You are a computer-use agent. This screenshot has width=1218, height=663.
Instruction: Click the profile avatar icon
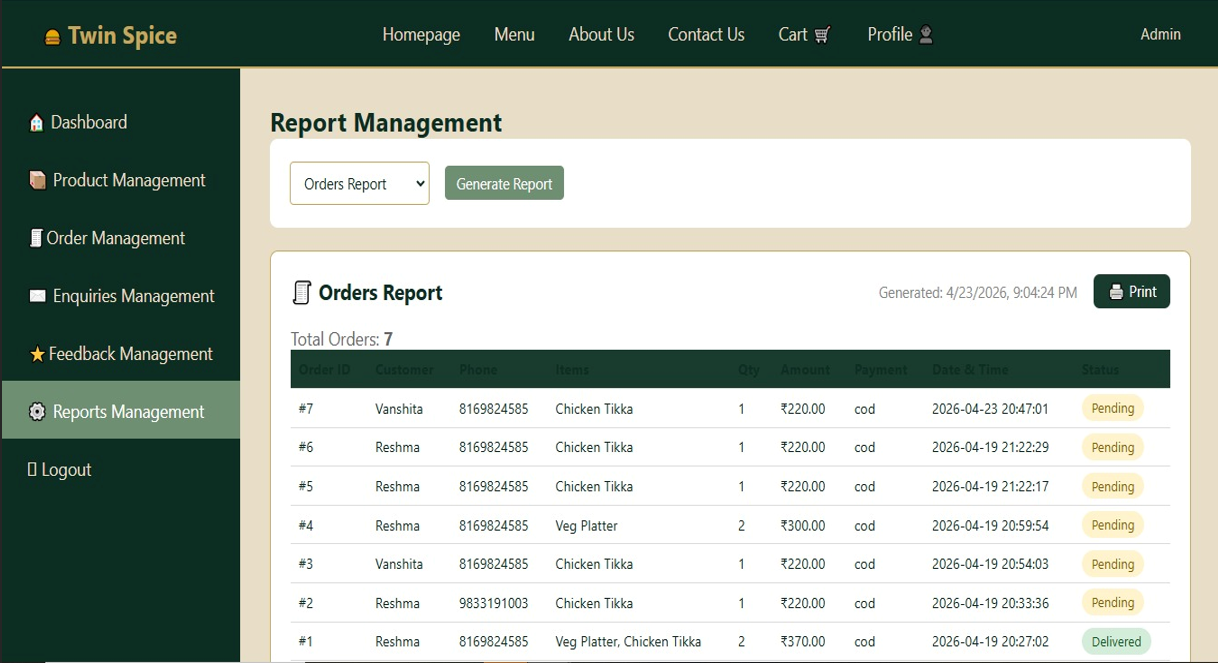pos(926,35)
